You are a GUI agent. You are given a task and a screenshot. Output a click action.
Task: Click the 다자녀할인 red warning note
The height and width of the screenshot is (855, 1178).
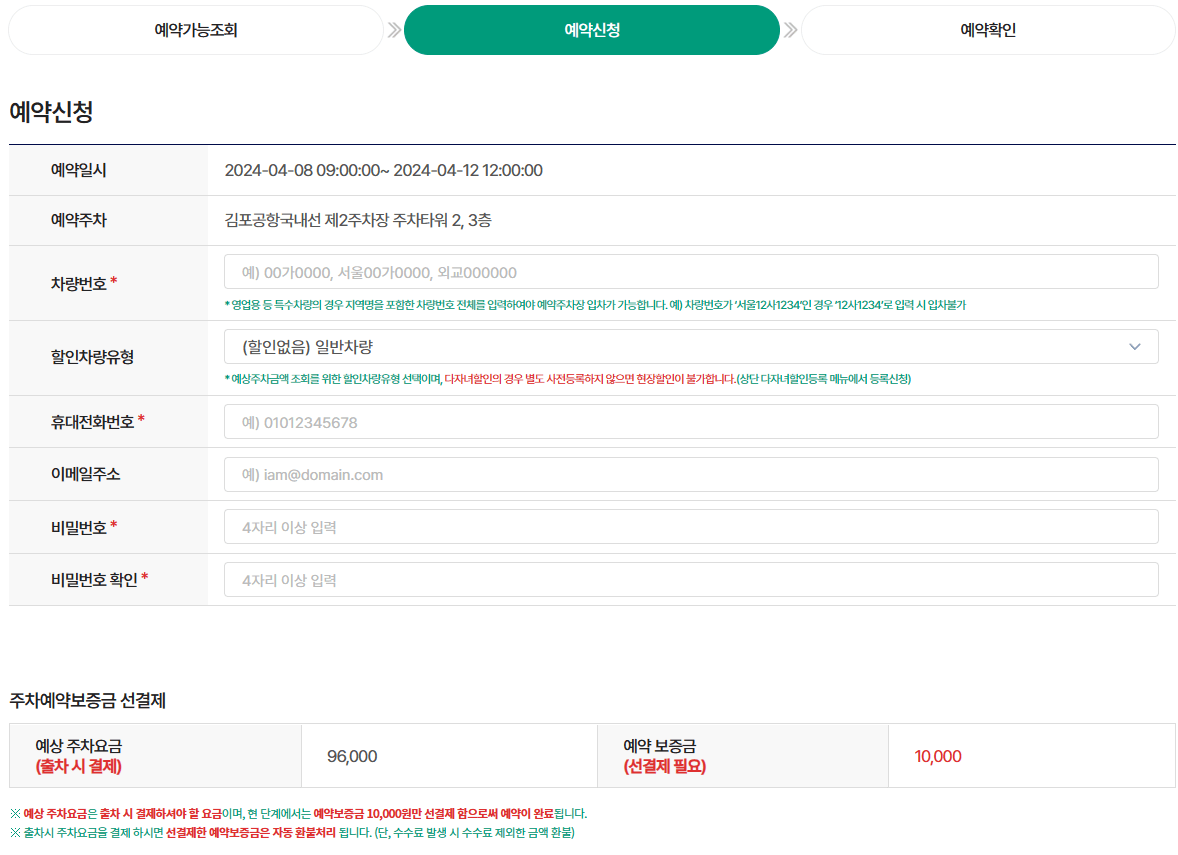[590, 379]
